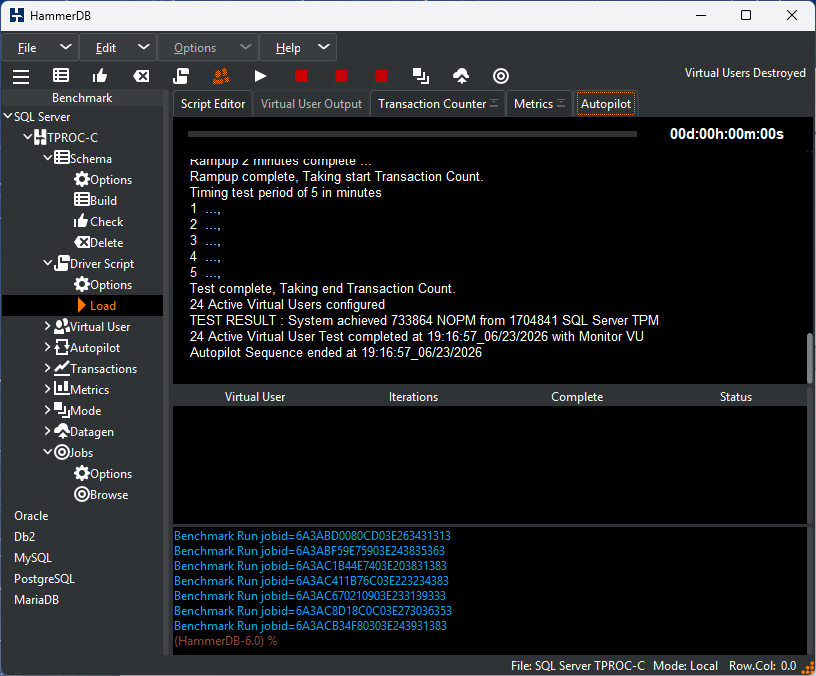The height and width of the screenshot is (676, 816).
Task: Open the Script Editor tab
Action: 213,104
